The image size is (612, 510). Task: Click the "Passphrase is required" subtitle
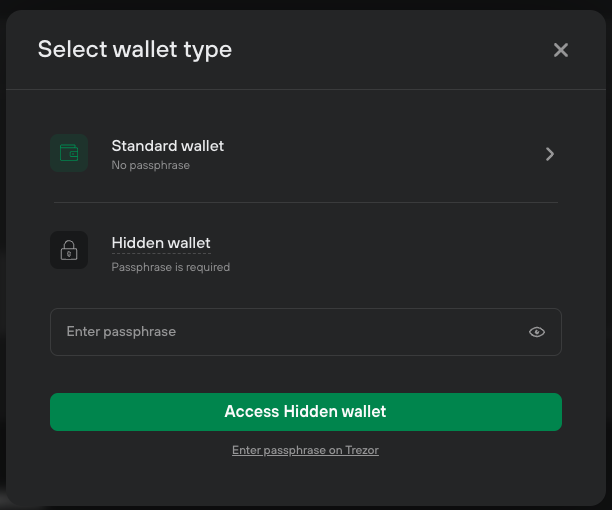pyautogui.click(x=170, y=267)
